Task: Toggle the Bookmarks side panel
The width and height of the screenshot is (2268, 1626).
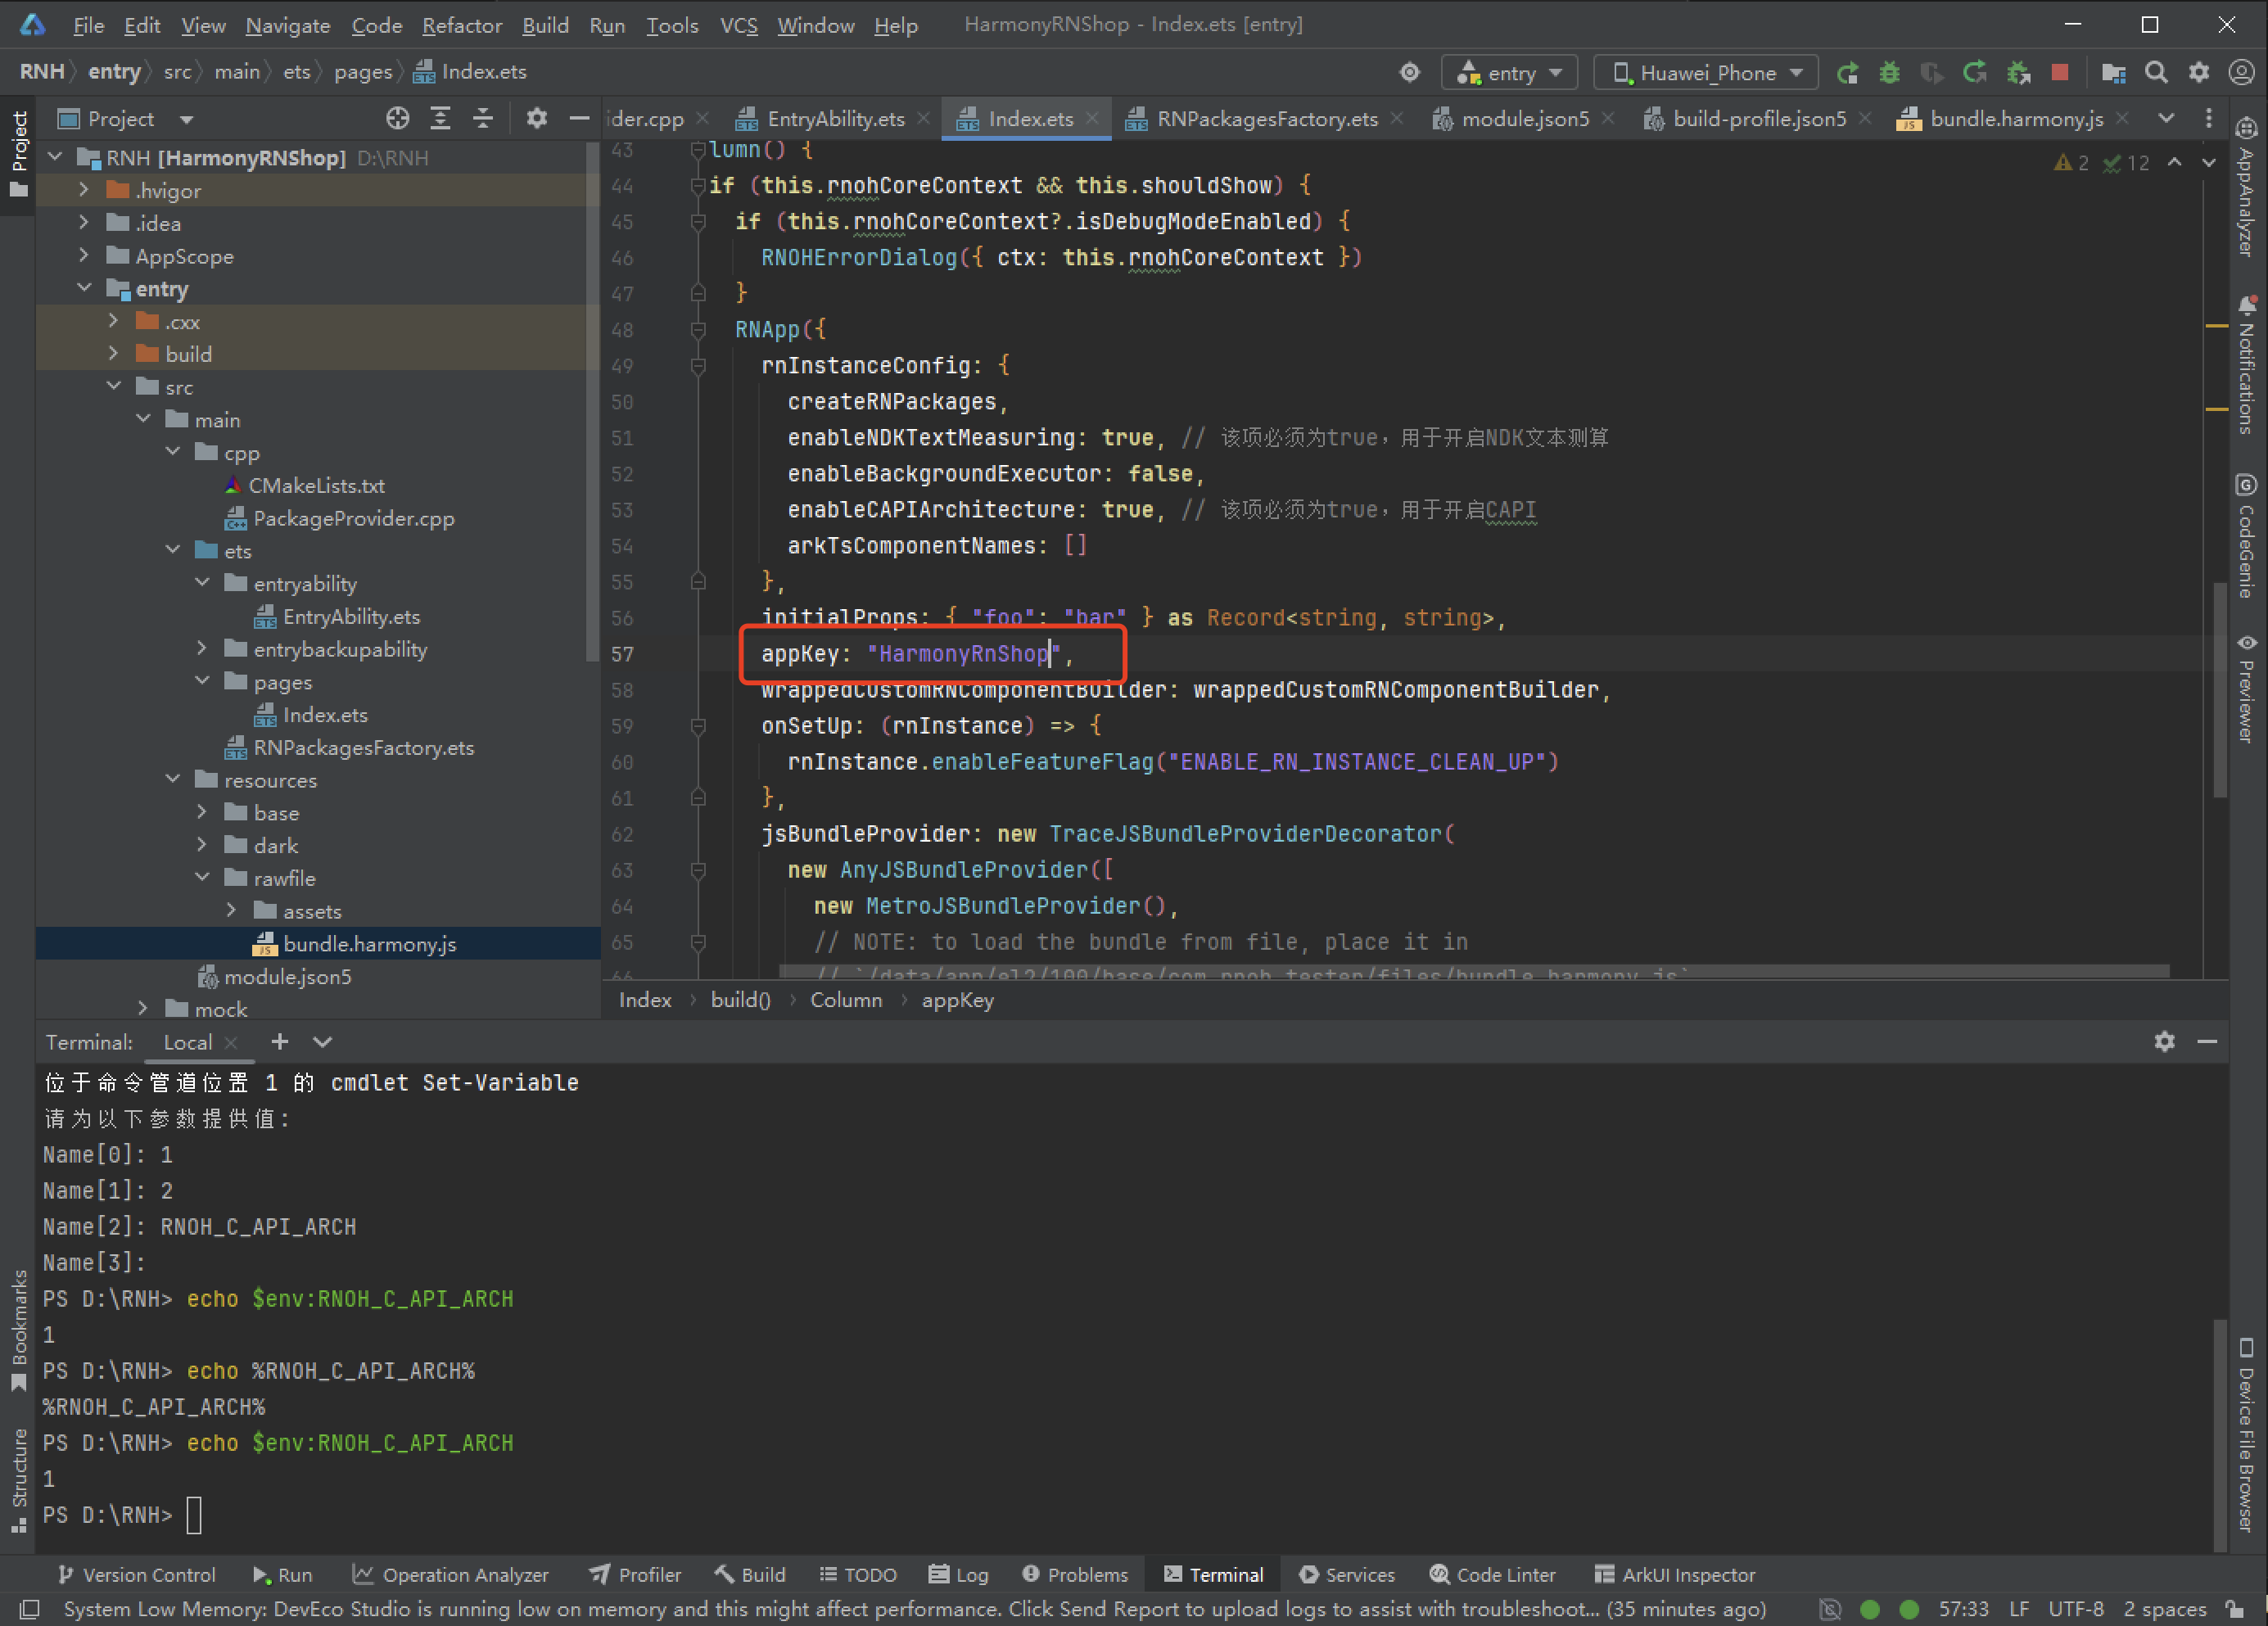Action: [18, 1328]
